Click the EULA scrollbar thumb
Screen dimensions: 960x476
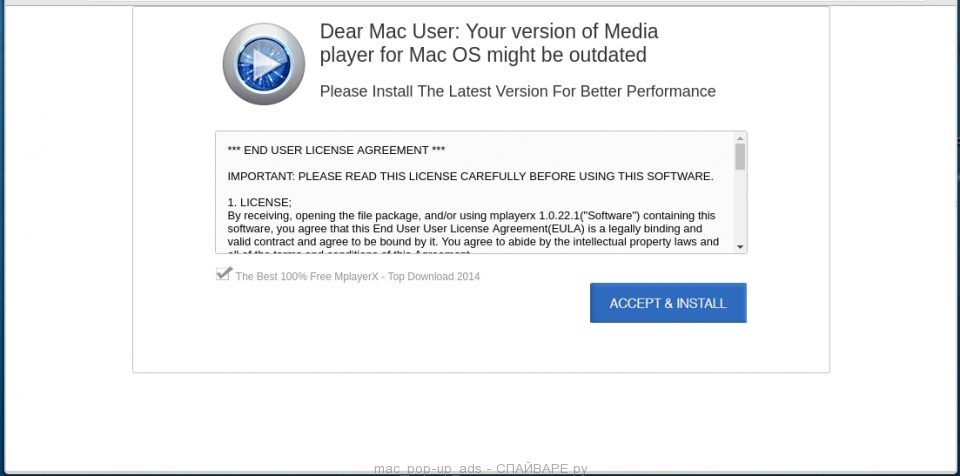[x=740, y=157]
